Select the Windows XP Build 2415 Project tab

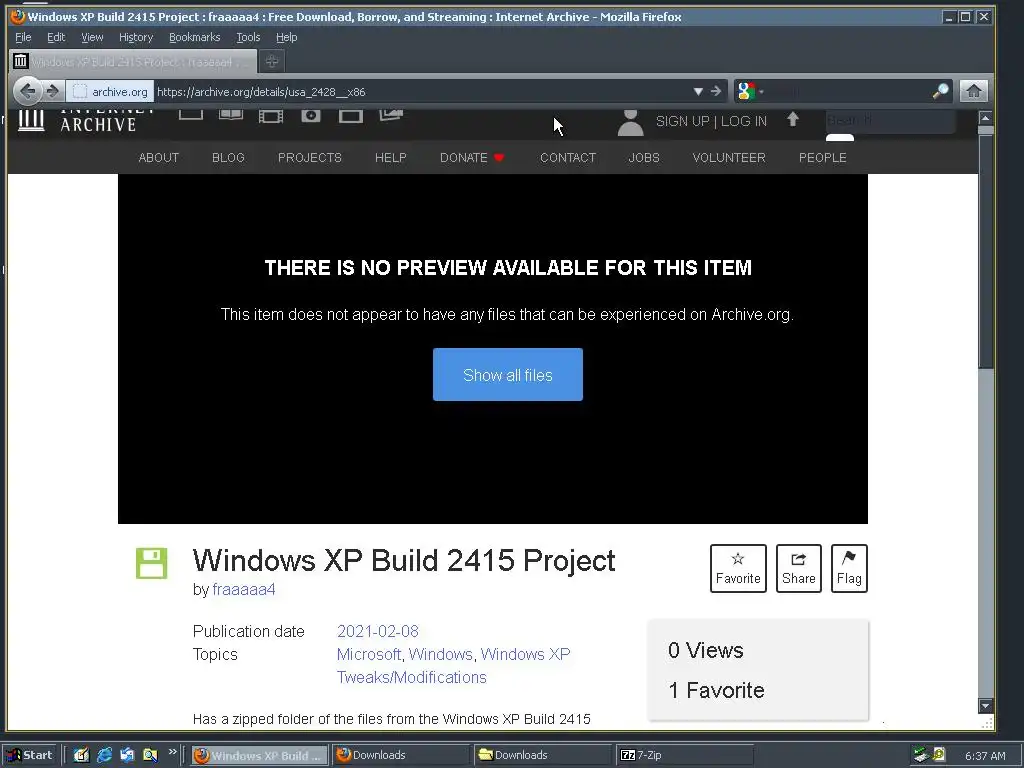[x=133, y=61]
